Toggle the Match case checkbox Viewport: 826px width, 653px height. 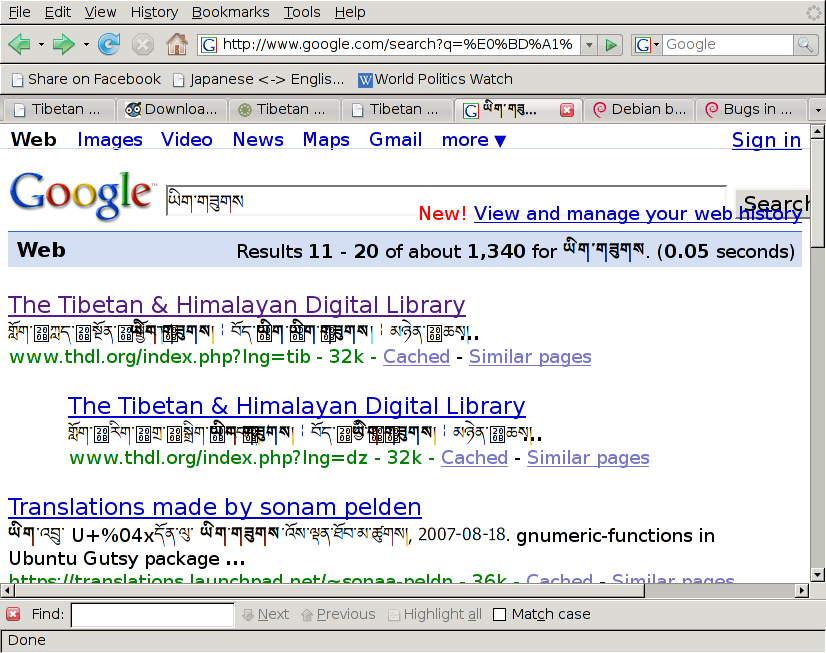(499, 615)
